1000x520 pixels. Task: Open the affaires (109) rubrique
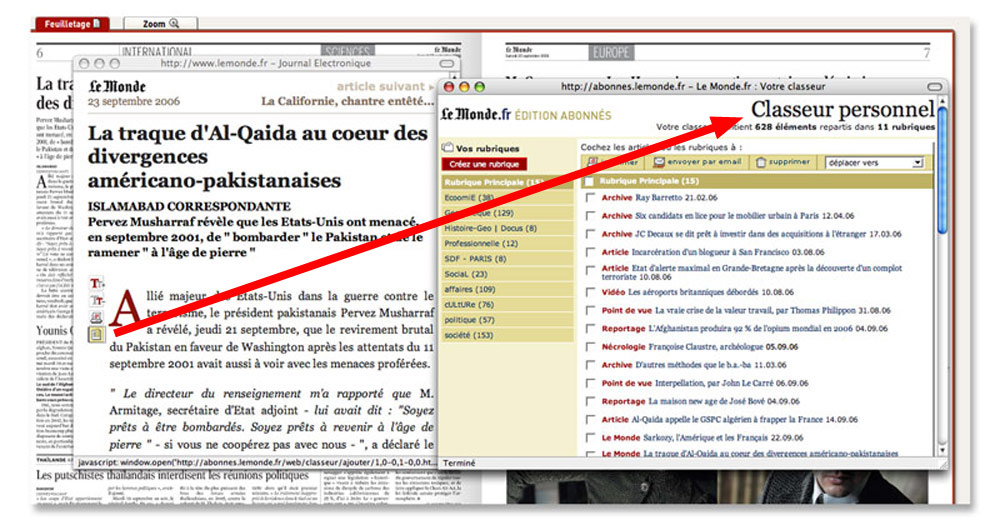pos(507,290)
